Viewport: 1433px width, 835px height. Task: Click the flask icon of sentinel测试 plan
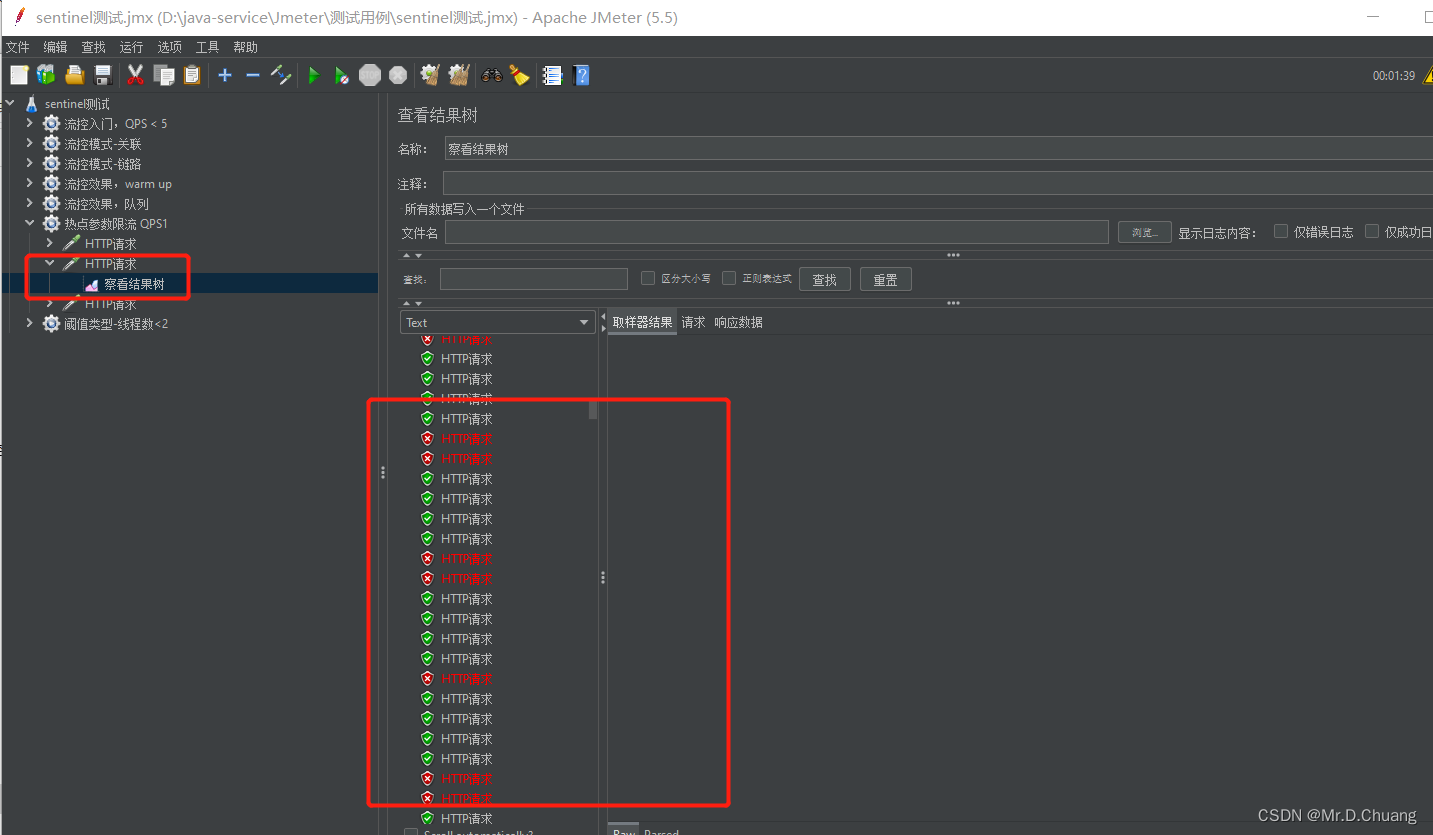click(x=31, y=104)
